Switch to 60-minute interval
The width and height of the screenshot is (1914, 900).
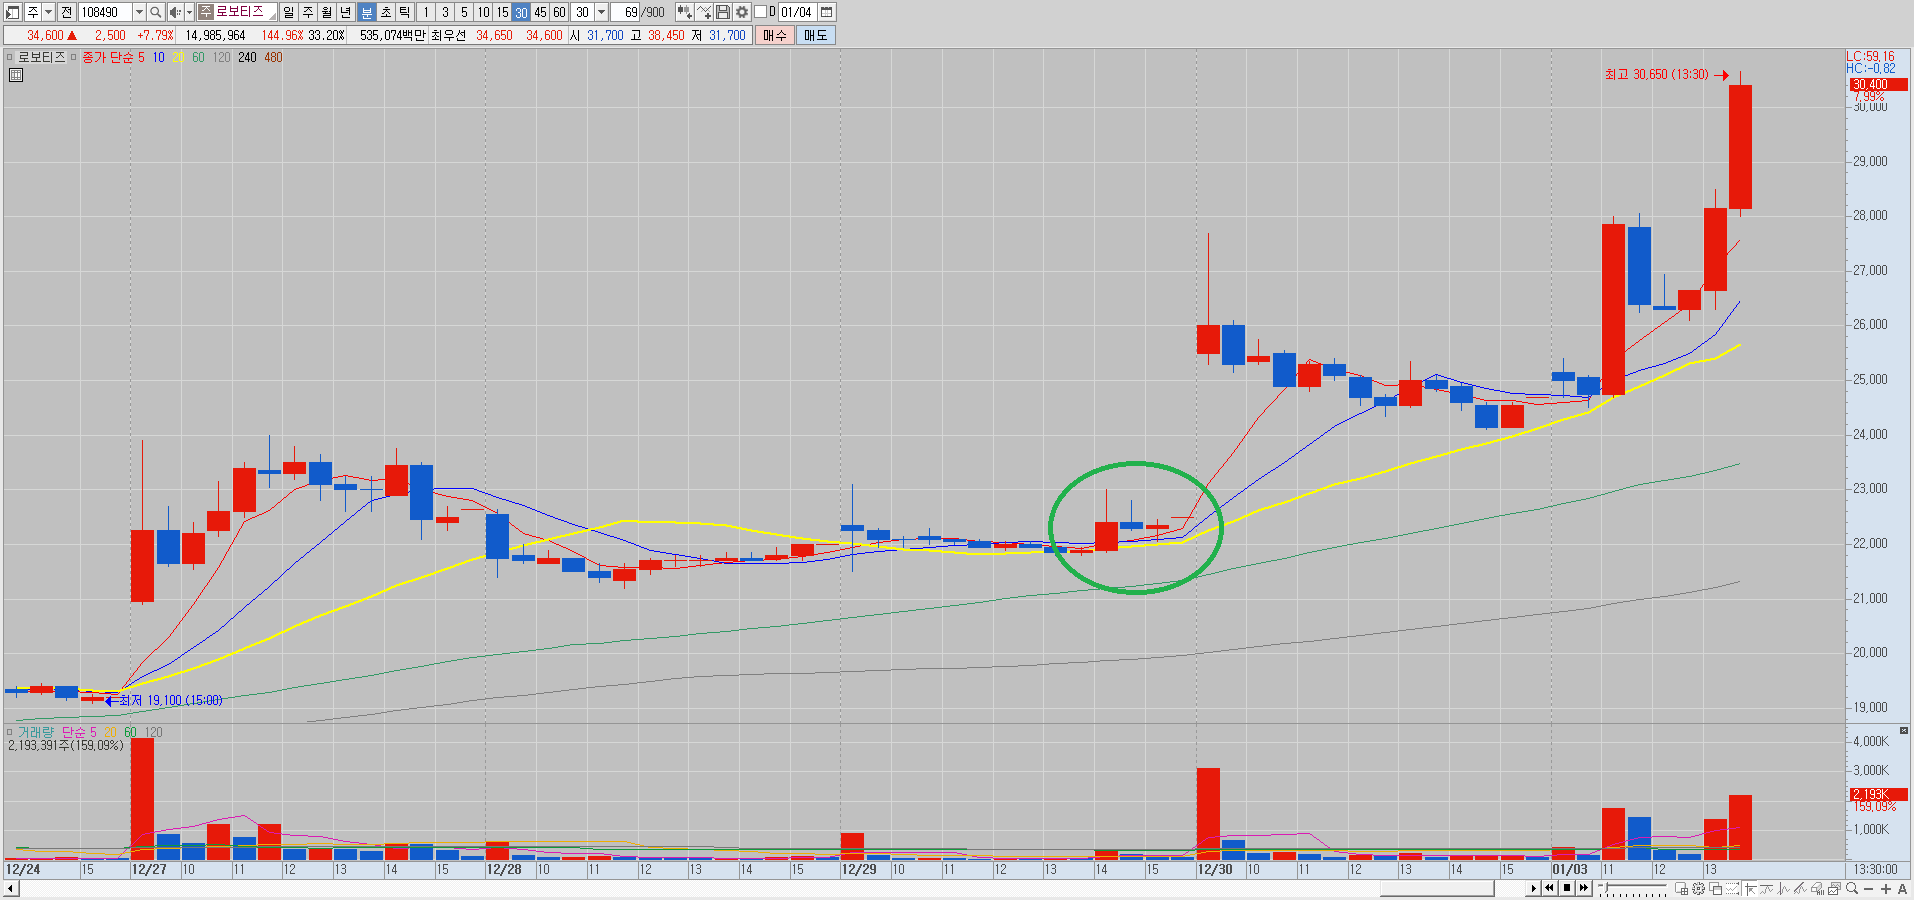pos(559,12)
